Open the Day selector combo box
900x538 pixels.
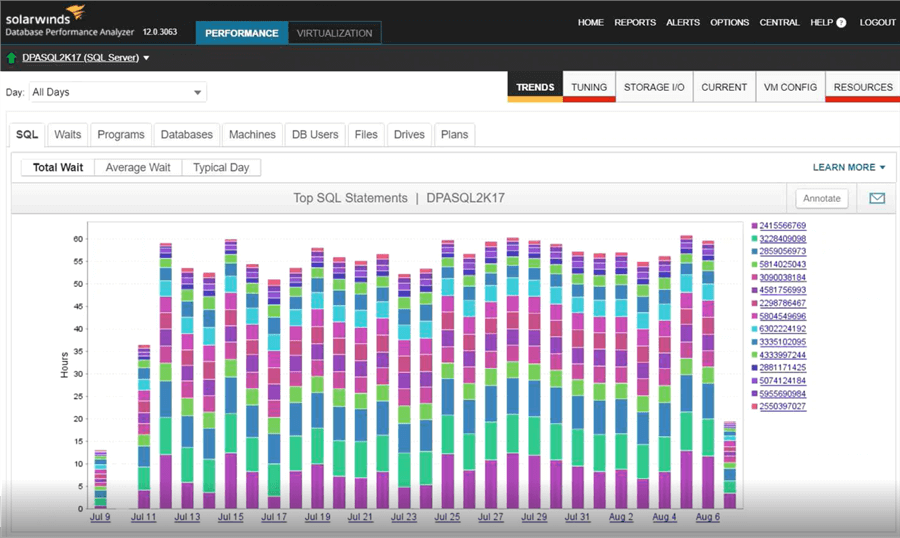click(118, 92)
